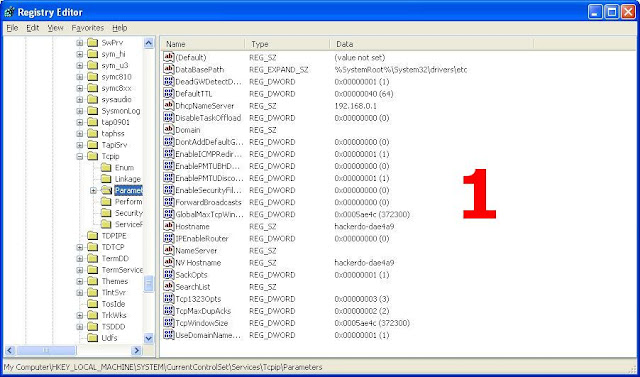Expand the TapiSrv tree node
640x377 pixels.
(80, 145)
